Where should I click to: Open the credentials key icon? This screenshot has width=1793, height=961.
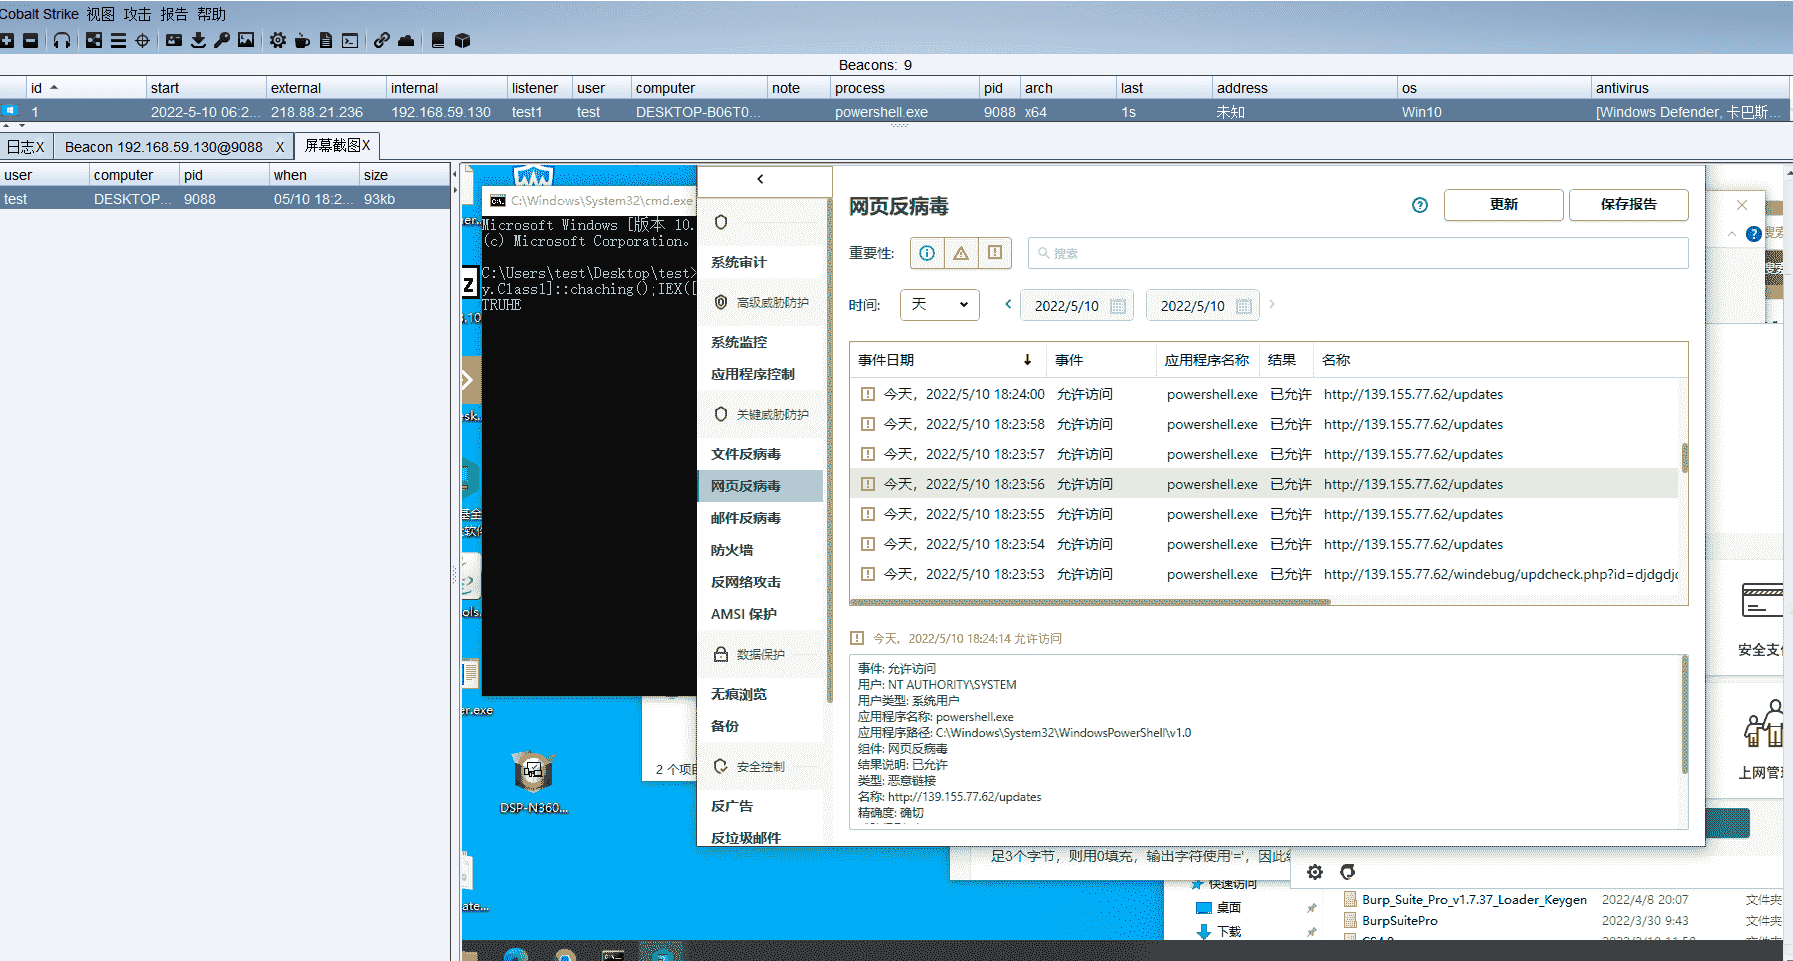click(222, 40)
